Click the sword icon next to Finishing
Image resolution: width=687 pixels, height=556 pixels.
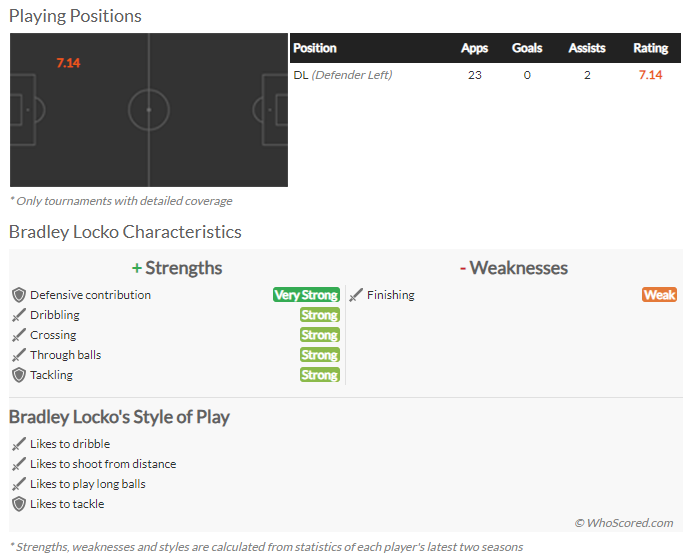tap(356, 295)
